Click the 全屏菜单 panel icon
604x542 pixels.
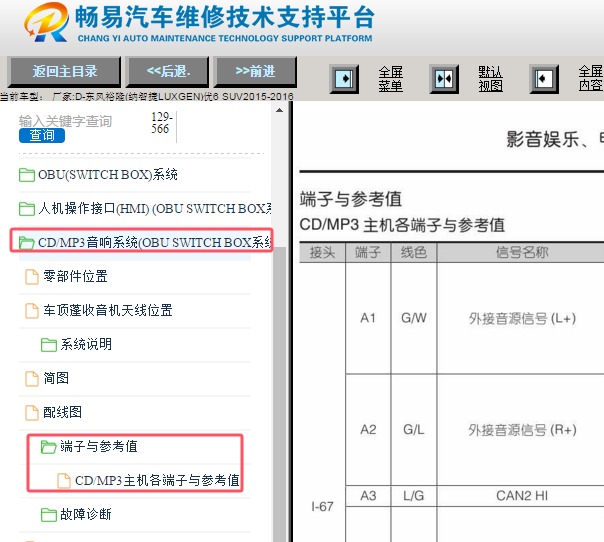344,79
